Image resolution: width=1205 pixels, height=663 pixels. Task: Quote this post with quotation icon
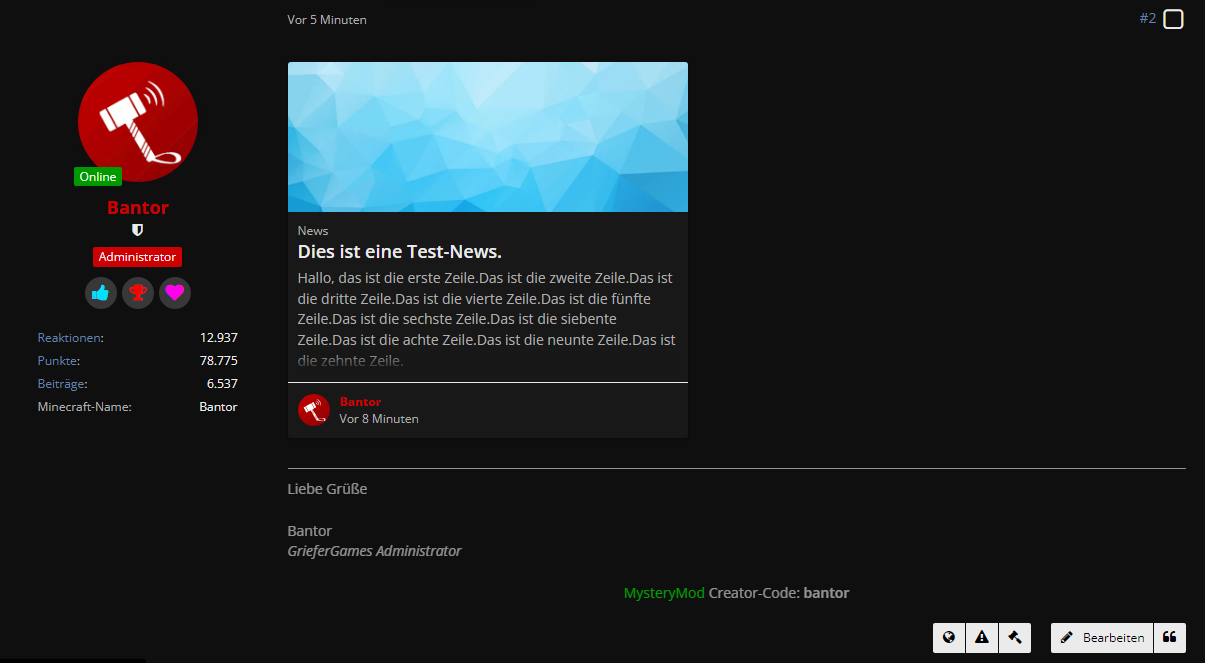pos(1169,638)
